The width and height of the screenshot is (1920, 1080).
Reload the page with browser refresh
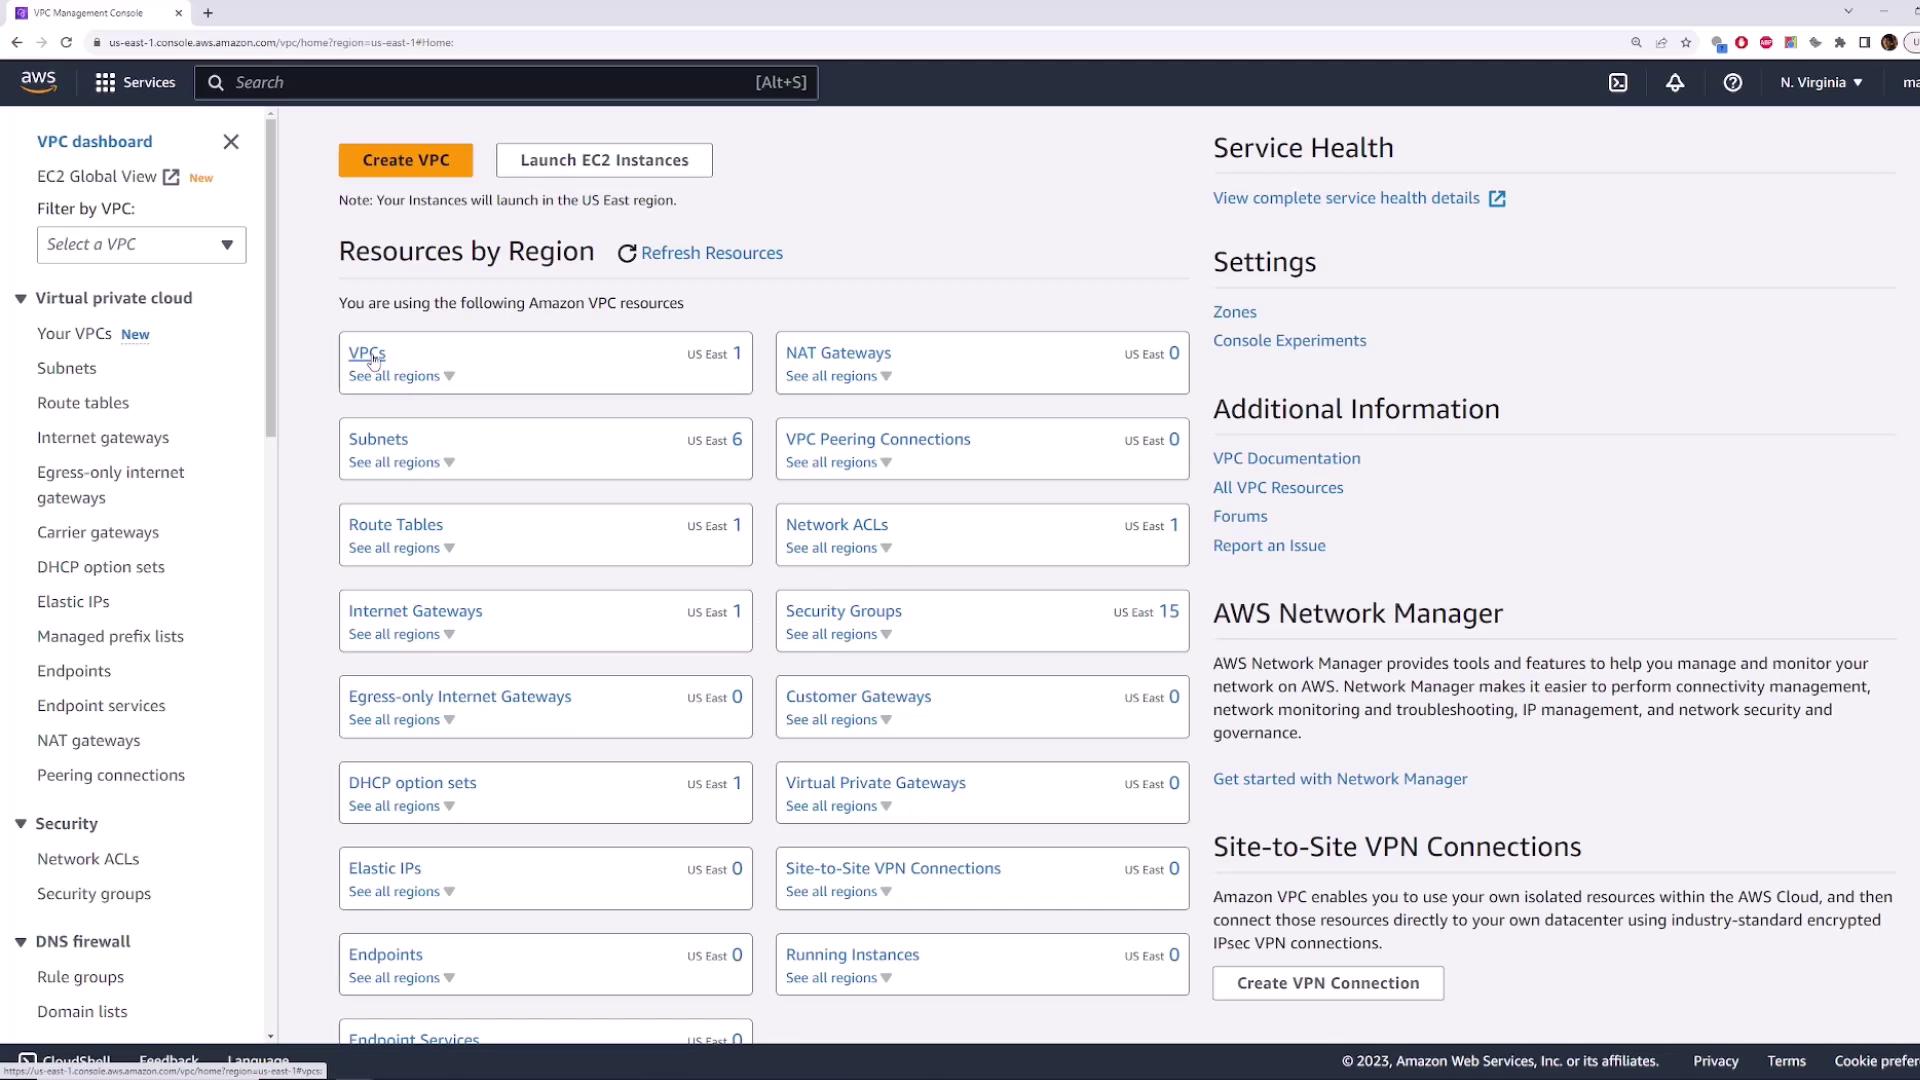(x=66, y=42)
